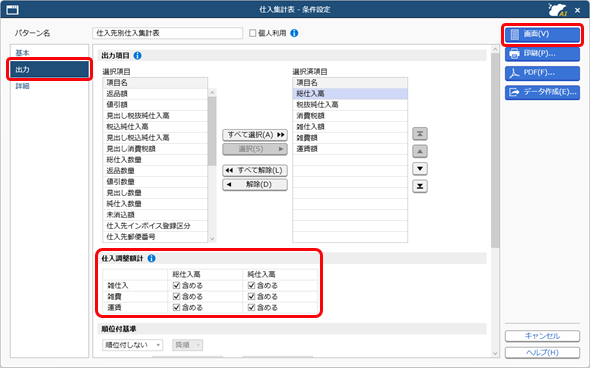Toggle 個人利用 checkbox

252,33
